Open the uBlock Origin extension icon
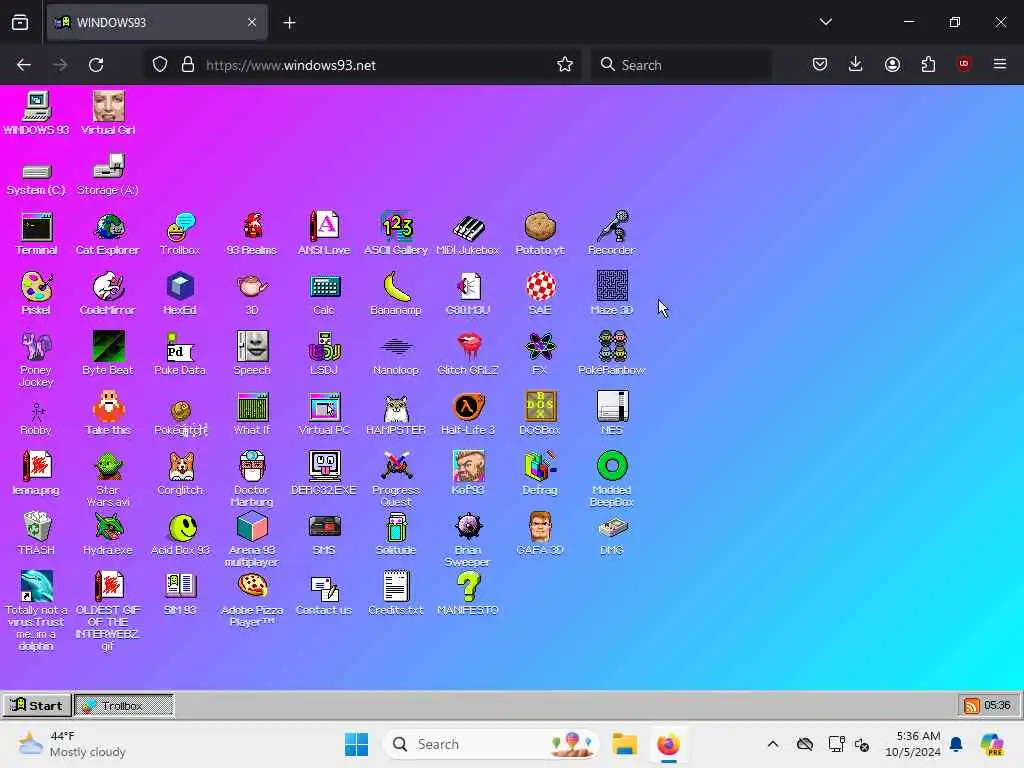The height and width of the screenshot is (768, 1024). (964, 64)
